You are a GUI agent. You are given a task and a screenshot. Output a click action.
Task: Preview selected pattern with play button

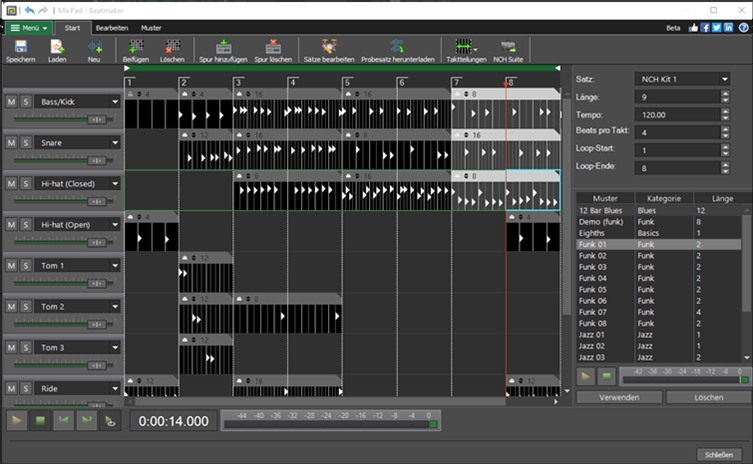click(x=585, y=377)
